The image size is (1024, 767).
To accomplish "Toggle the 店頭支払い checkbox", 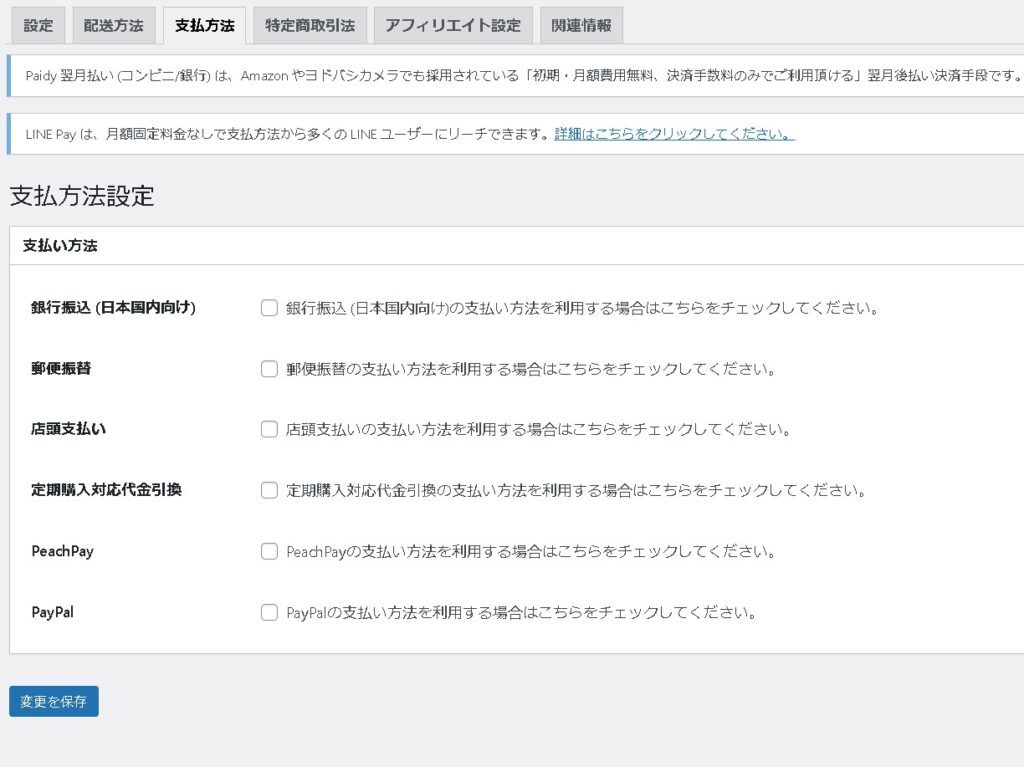I will [269, 430].
